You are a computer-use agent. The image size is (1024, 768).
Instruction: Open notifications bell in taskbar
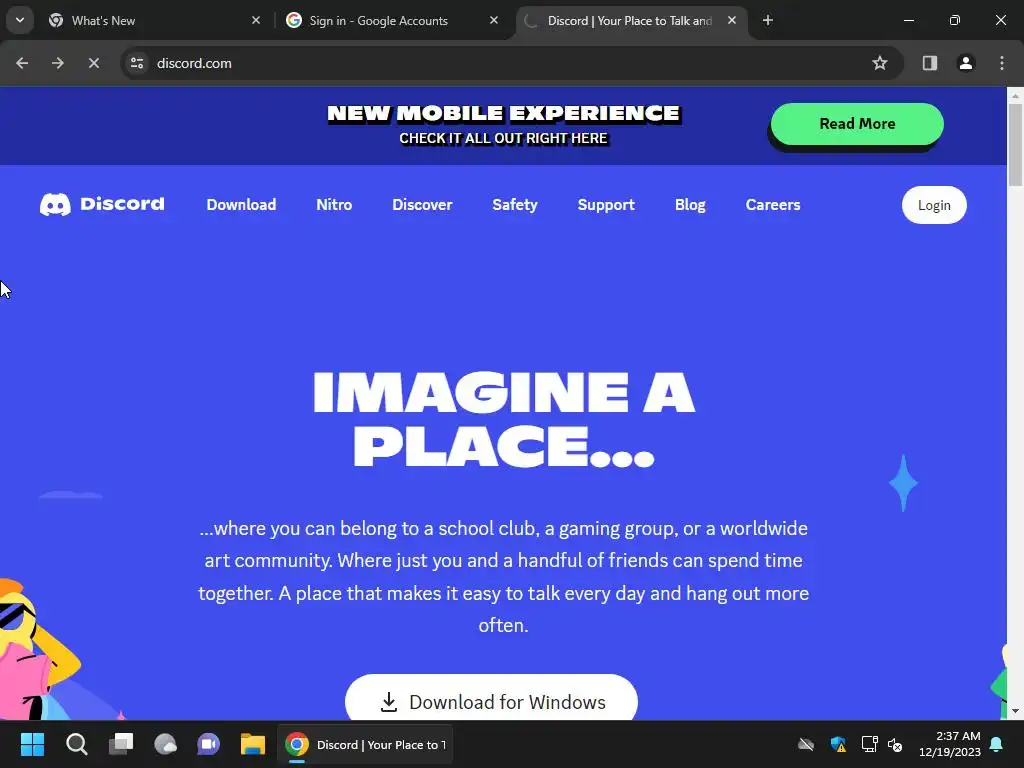pos(997,744)
